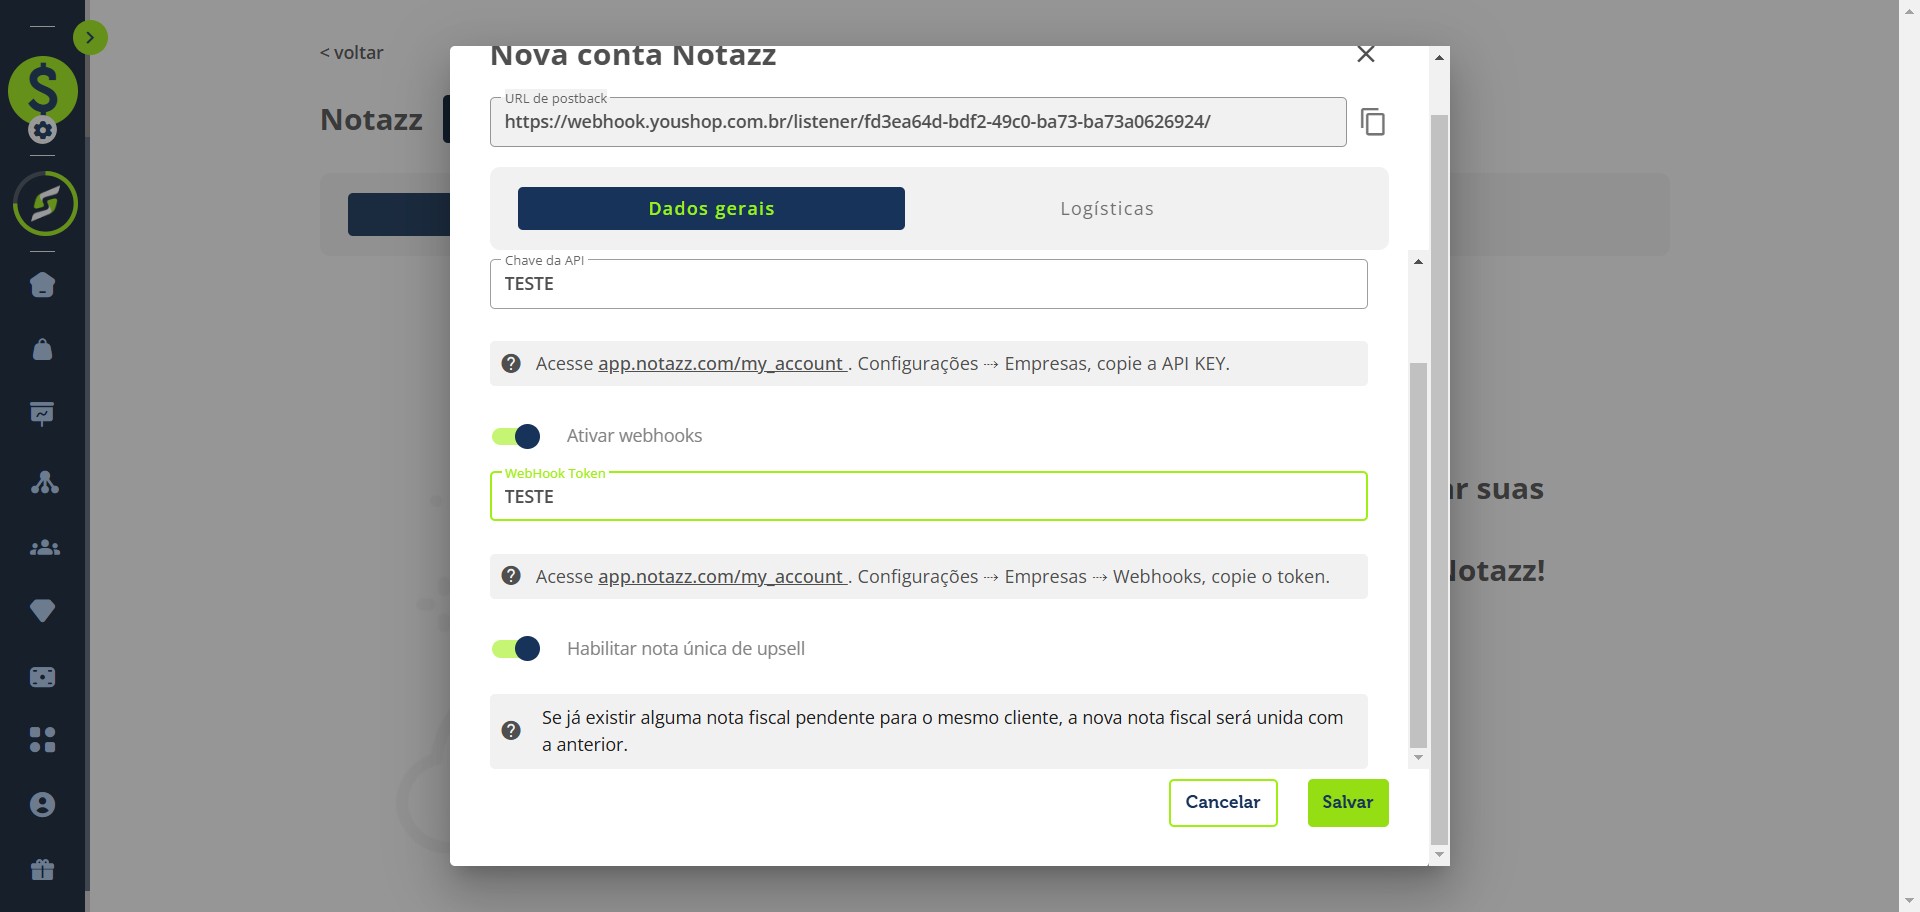The width and height of the screenshot is (1920, 912).
Task: Click the inner form scrollbar up arrow
Action: (x=1418, y=262)
